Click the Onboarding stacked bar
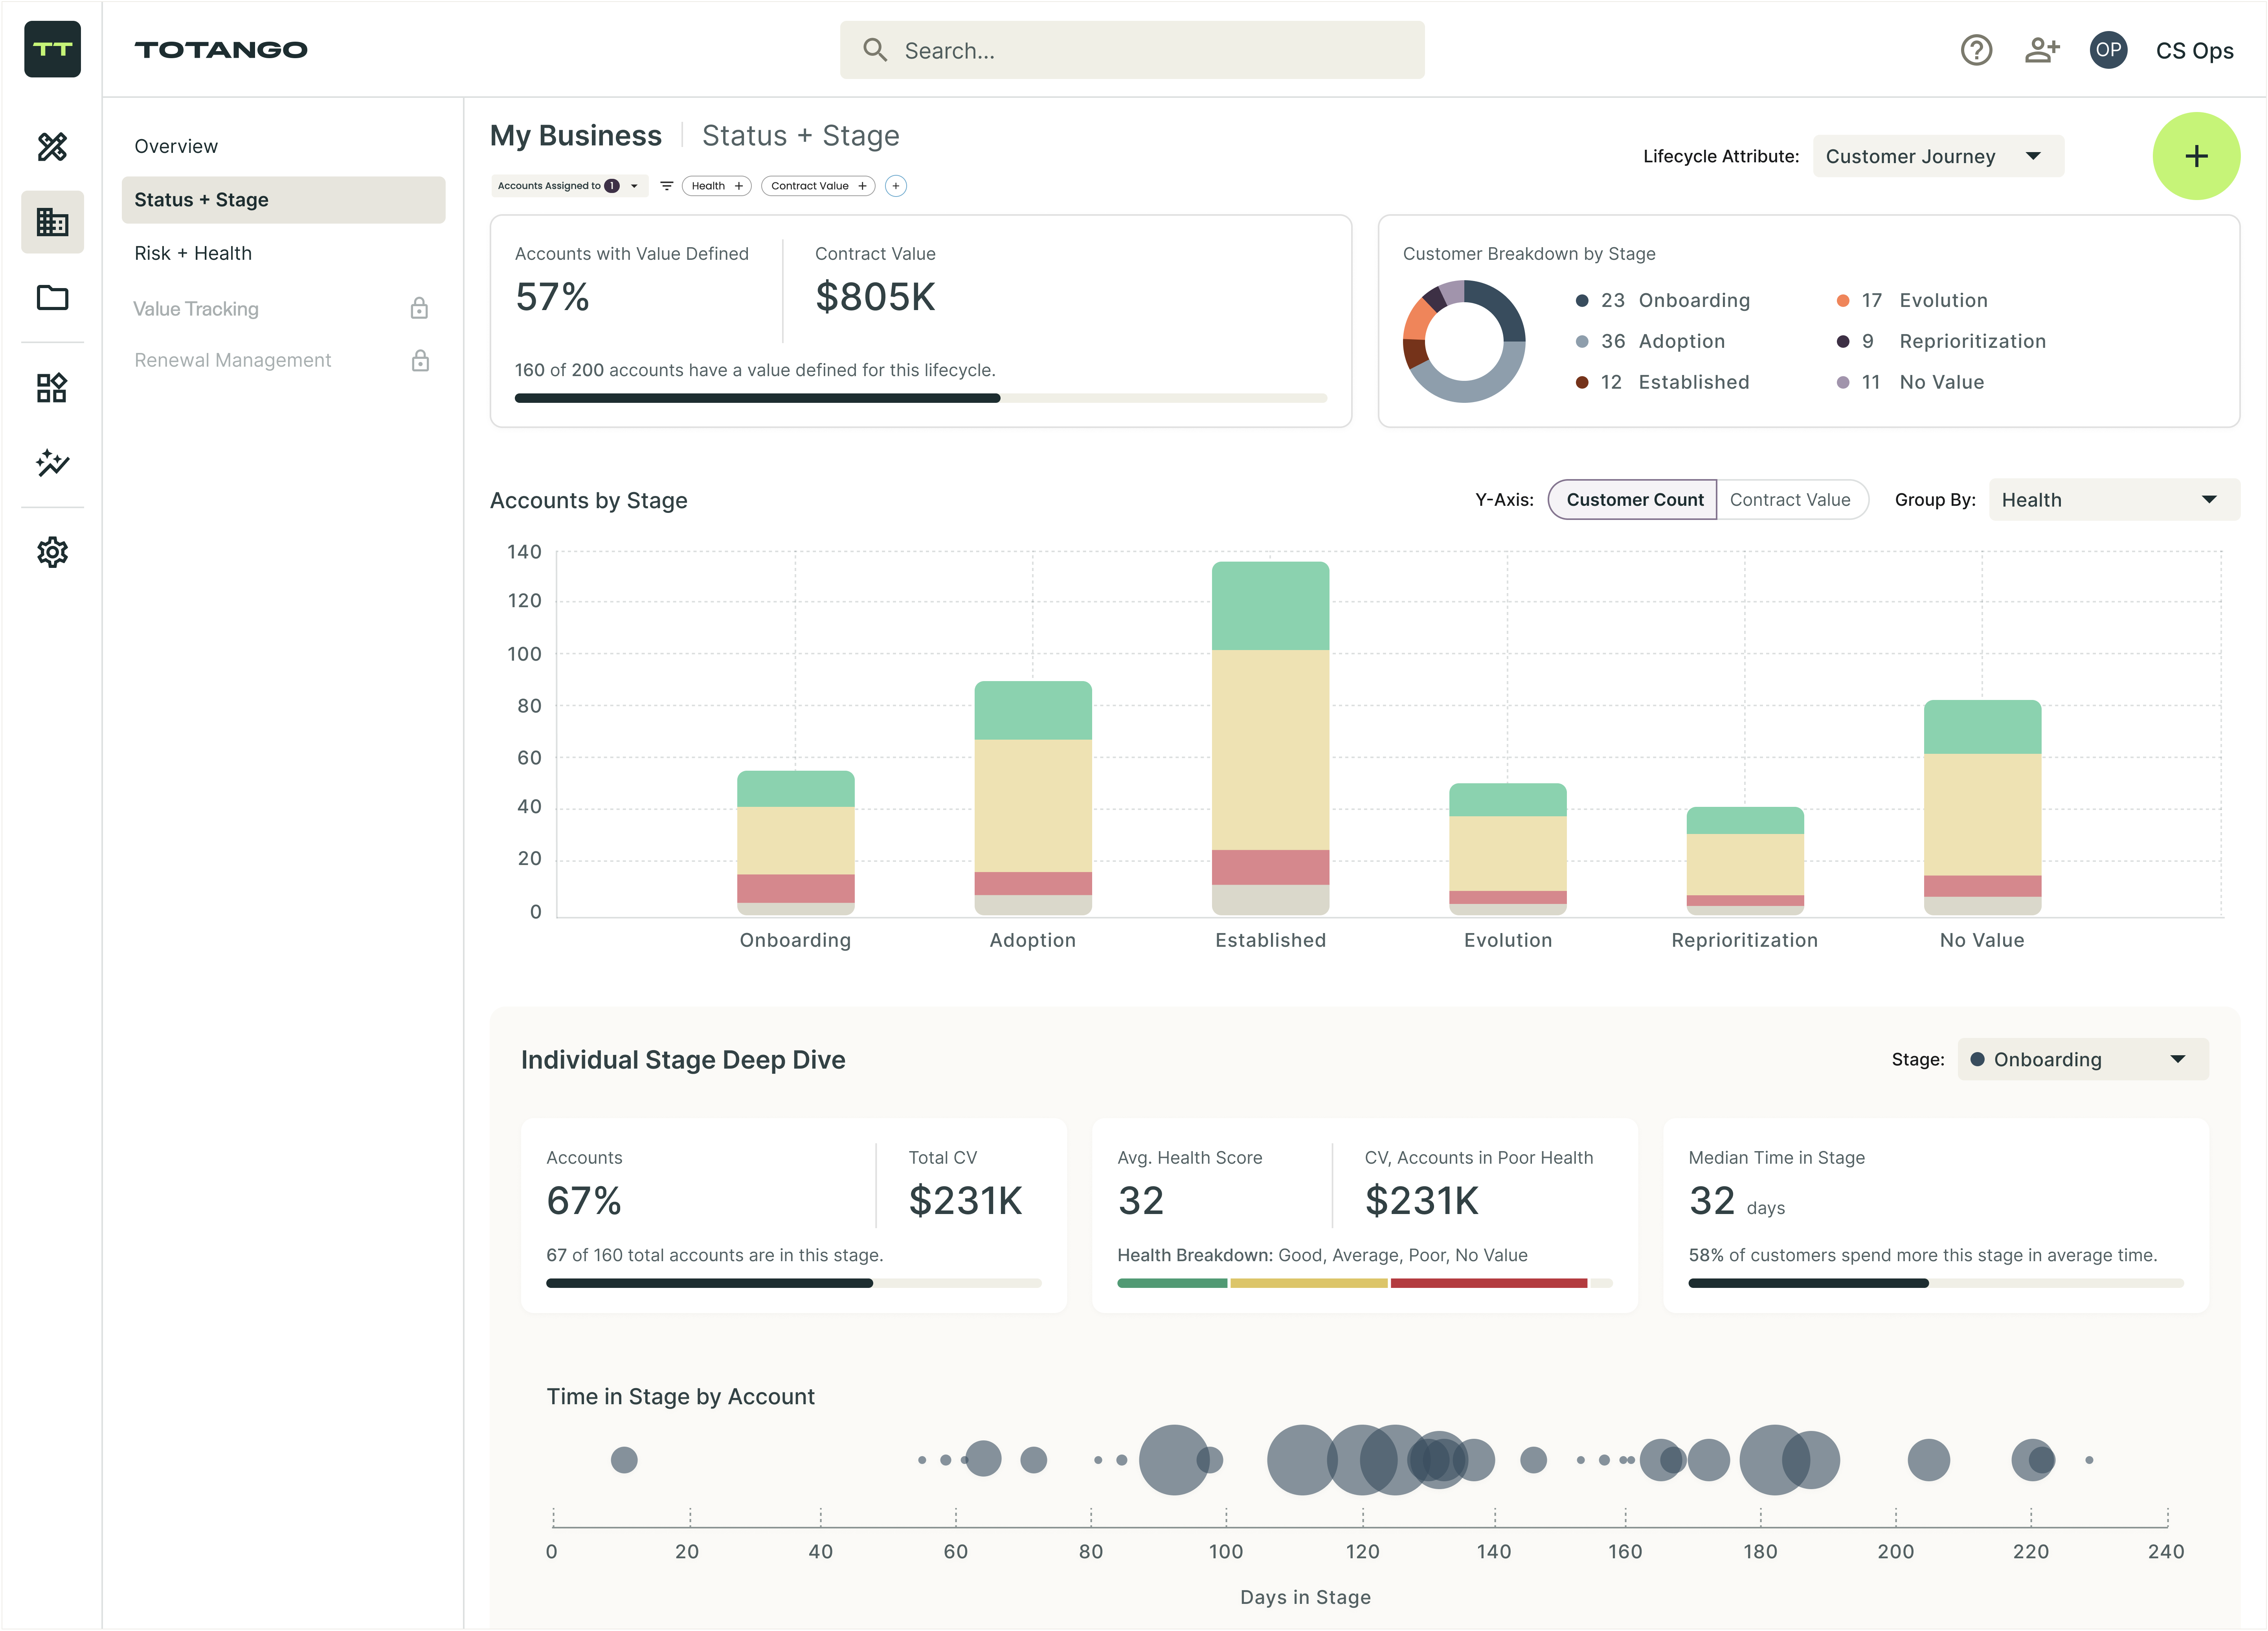The height and width of the screenshot is (1631, 2268). click(795, 843)
